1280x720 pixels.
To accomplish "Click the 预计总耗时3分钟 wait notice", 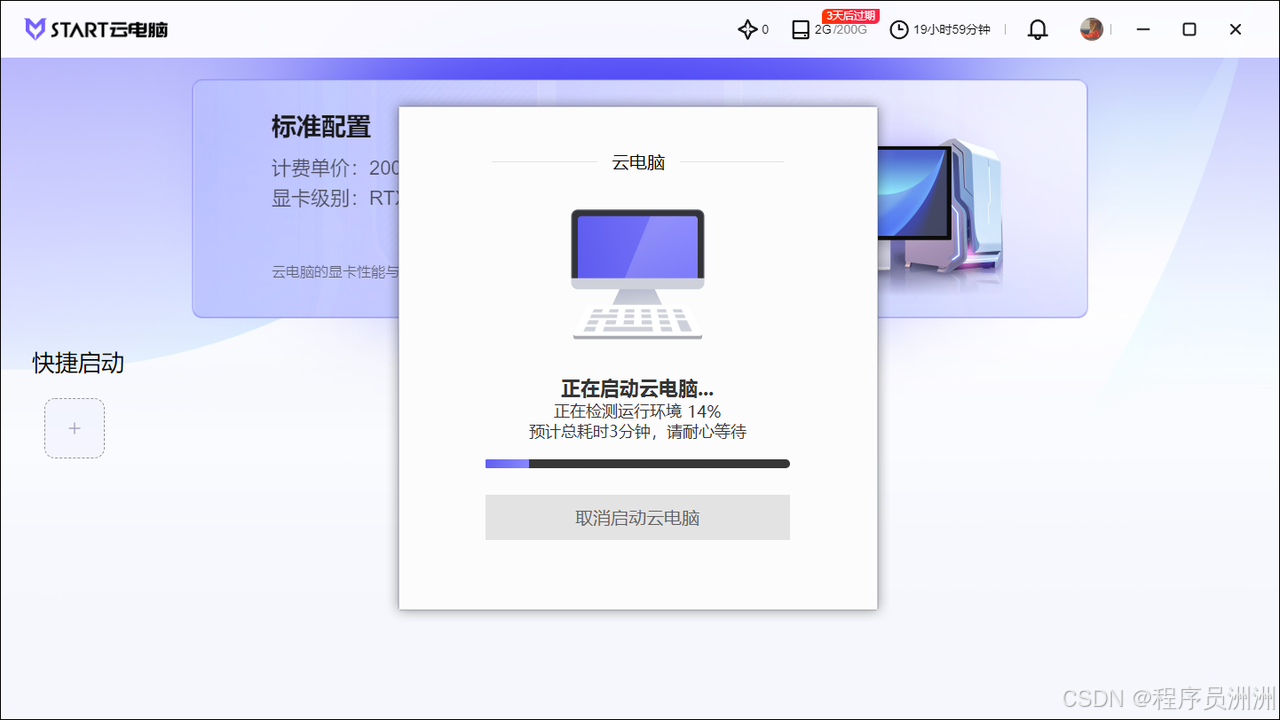I will [x=637, y=432].
